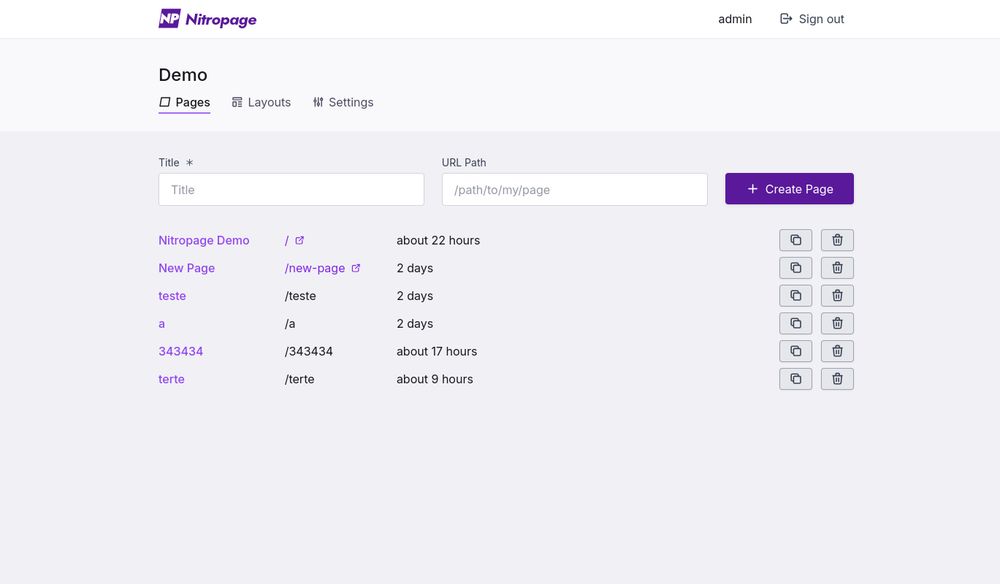Select the /343434 path text
The image size is (1000, 584).
309,351
